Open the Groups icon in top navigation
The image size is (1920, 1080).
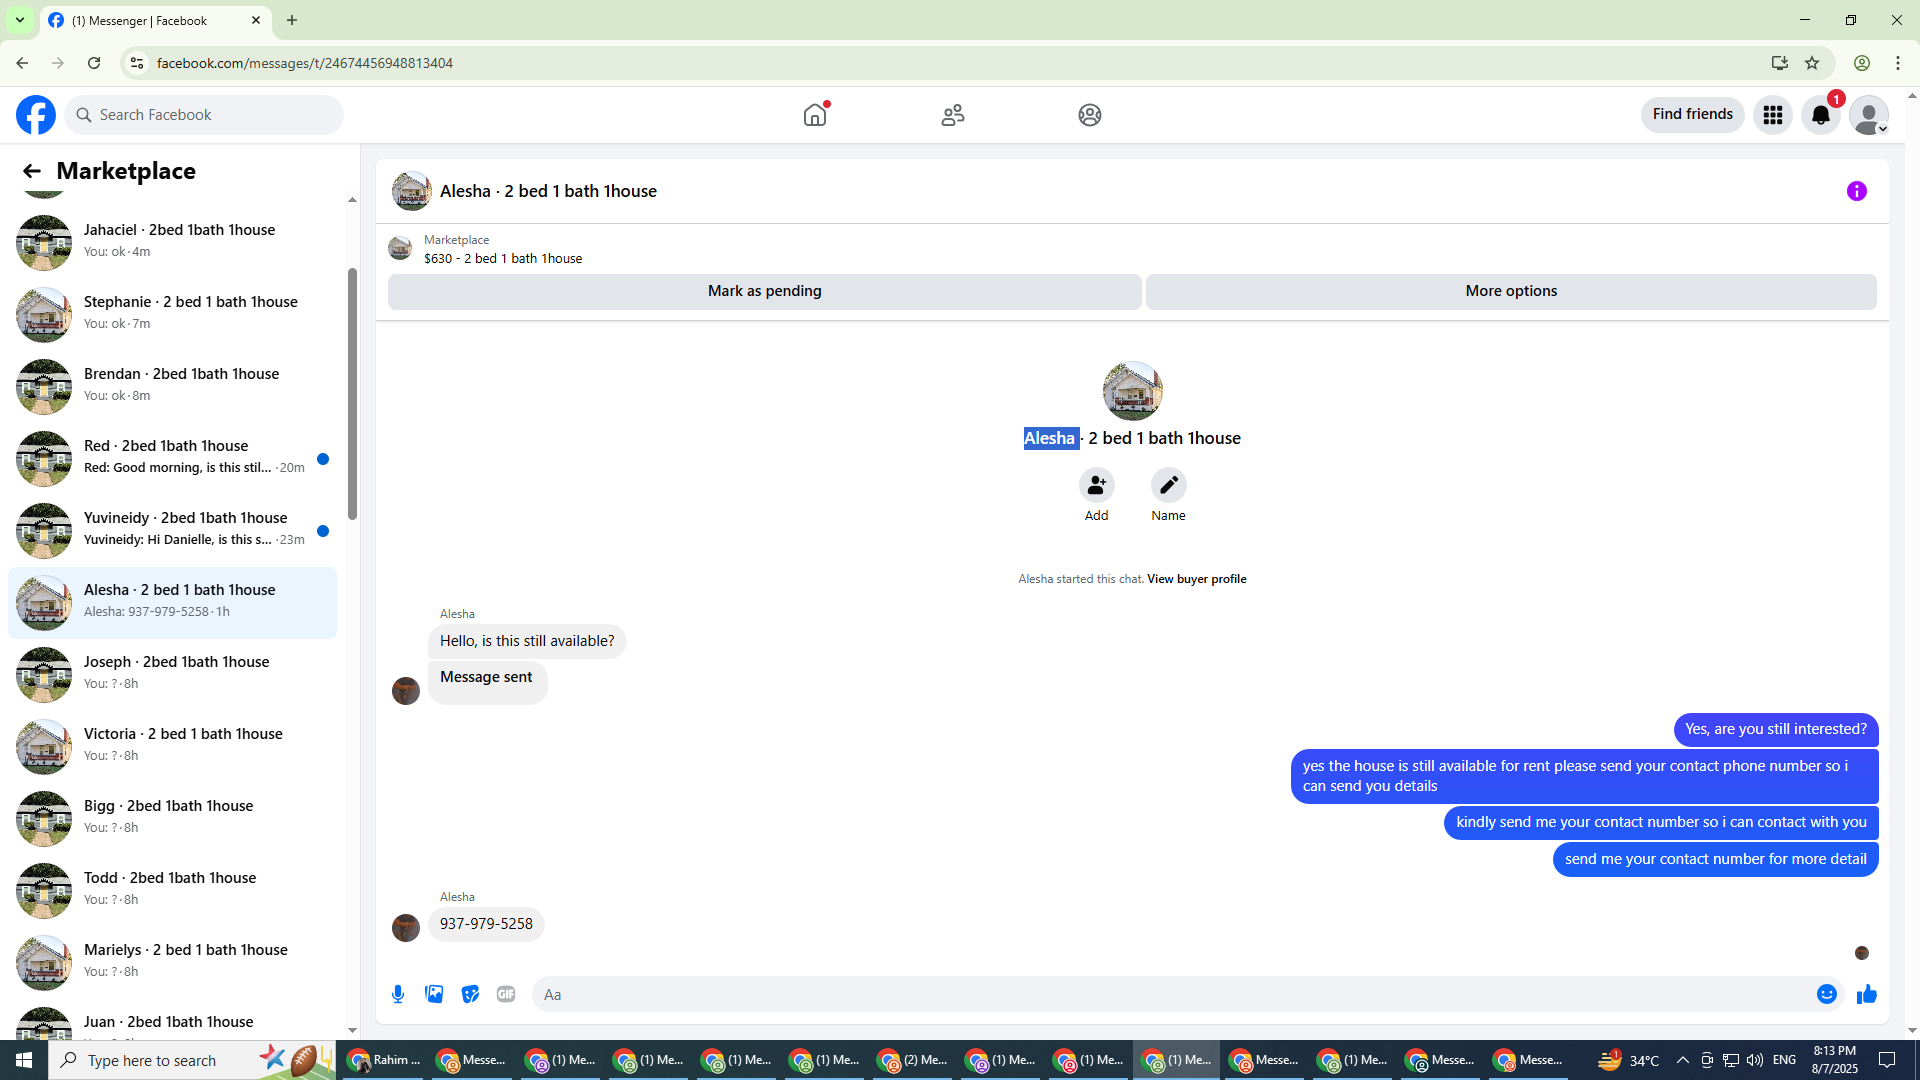point(1090,115)
